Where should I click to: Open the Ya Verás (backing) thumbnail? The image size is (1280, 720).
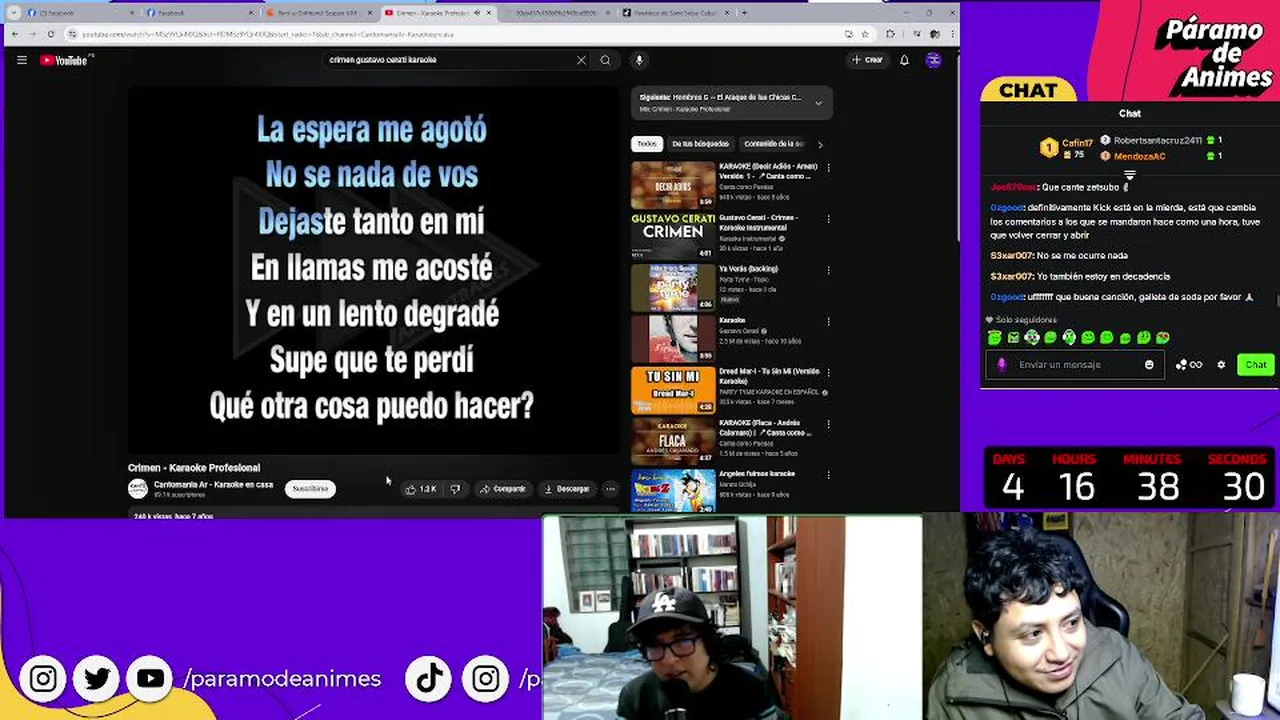click(x=673, y=288)
